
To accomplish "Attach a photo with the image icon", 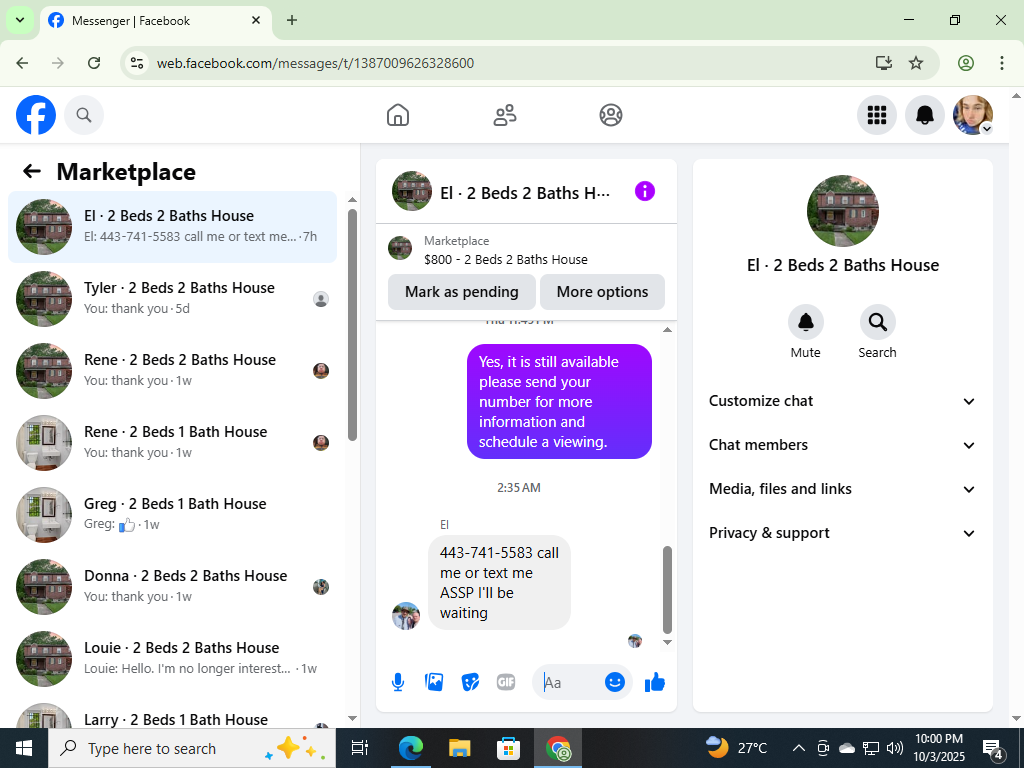I will [434, 682].
